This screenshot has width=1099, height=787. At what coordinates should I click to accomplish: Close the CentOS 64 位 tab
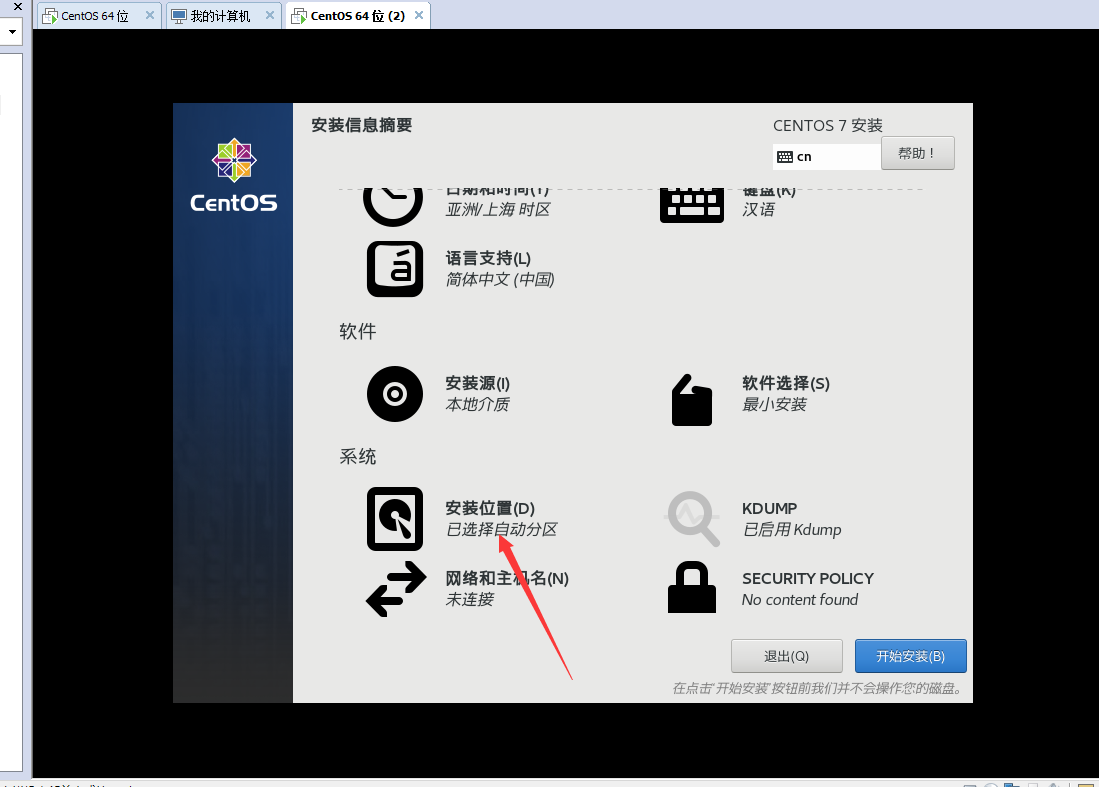(149, 15)
